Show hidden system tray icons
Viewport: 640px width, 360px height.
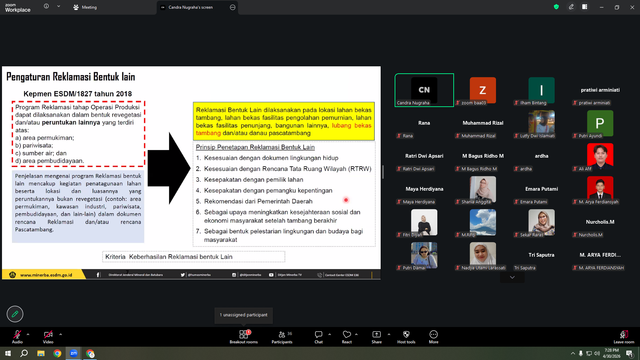pyautogui.click(x=572, y=353)
